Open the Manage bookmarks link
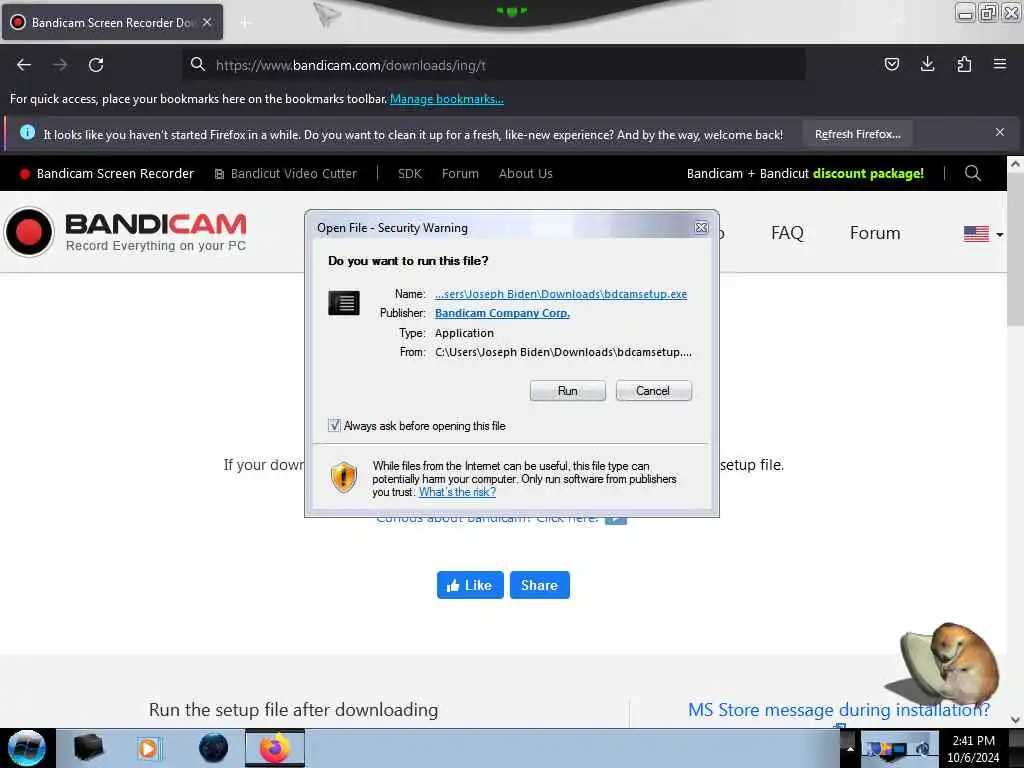Image resolution: width=1024 pixels, height=768 pixels. pyautogui.click(x=447, y=99)
